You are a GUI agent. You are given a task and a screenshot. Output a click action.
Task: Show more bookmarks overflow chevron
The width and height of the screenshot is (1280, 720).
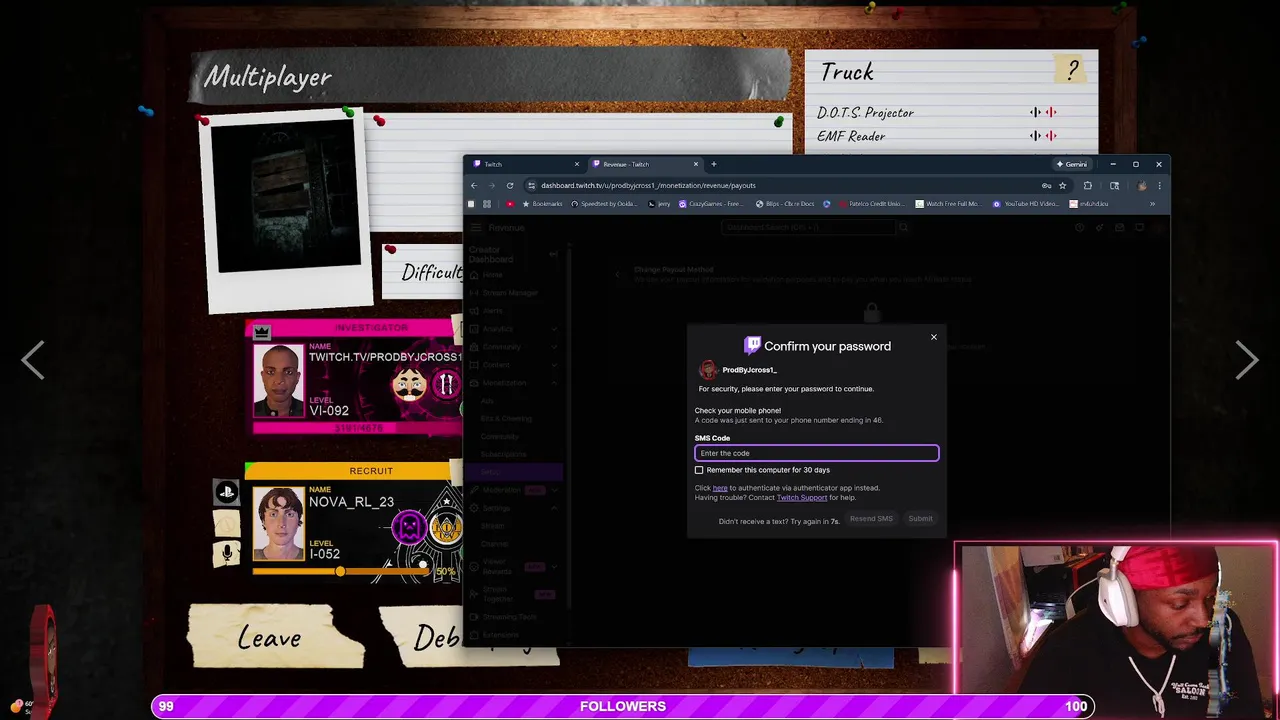[x=1152, y=204]
